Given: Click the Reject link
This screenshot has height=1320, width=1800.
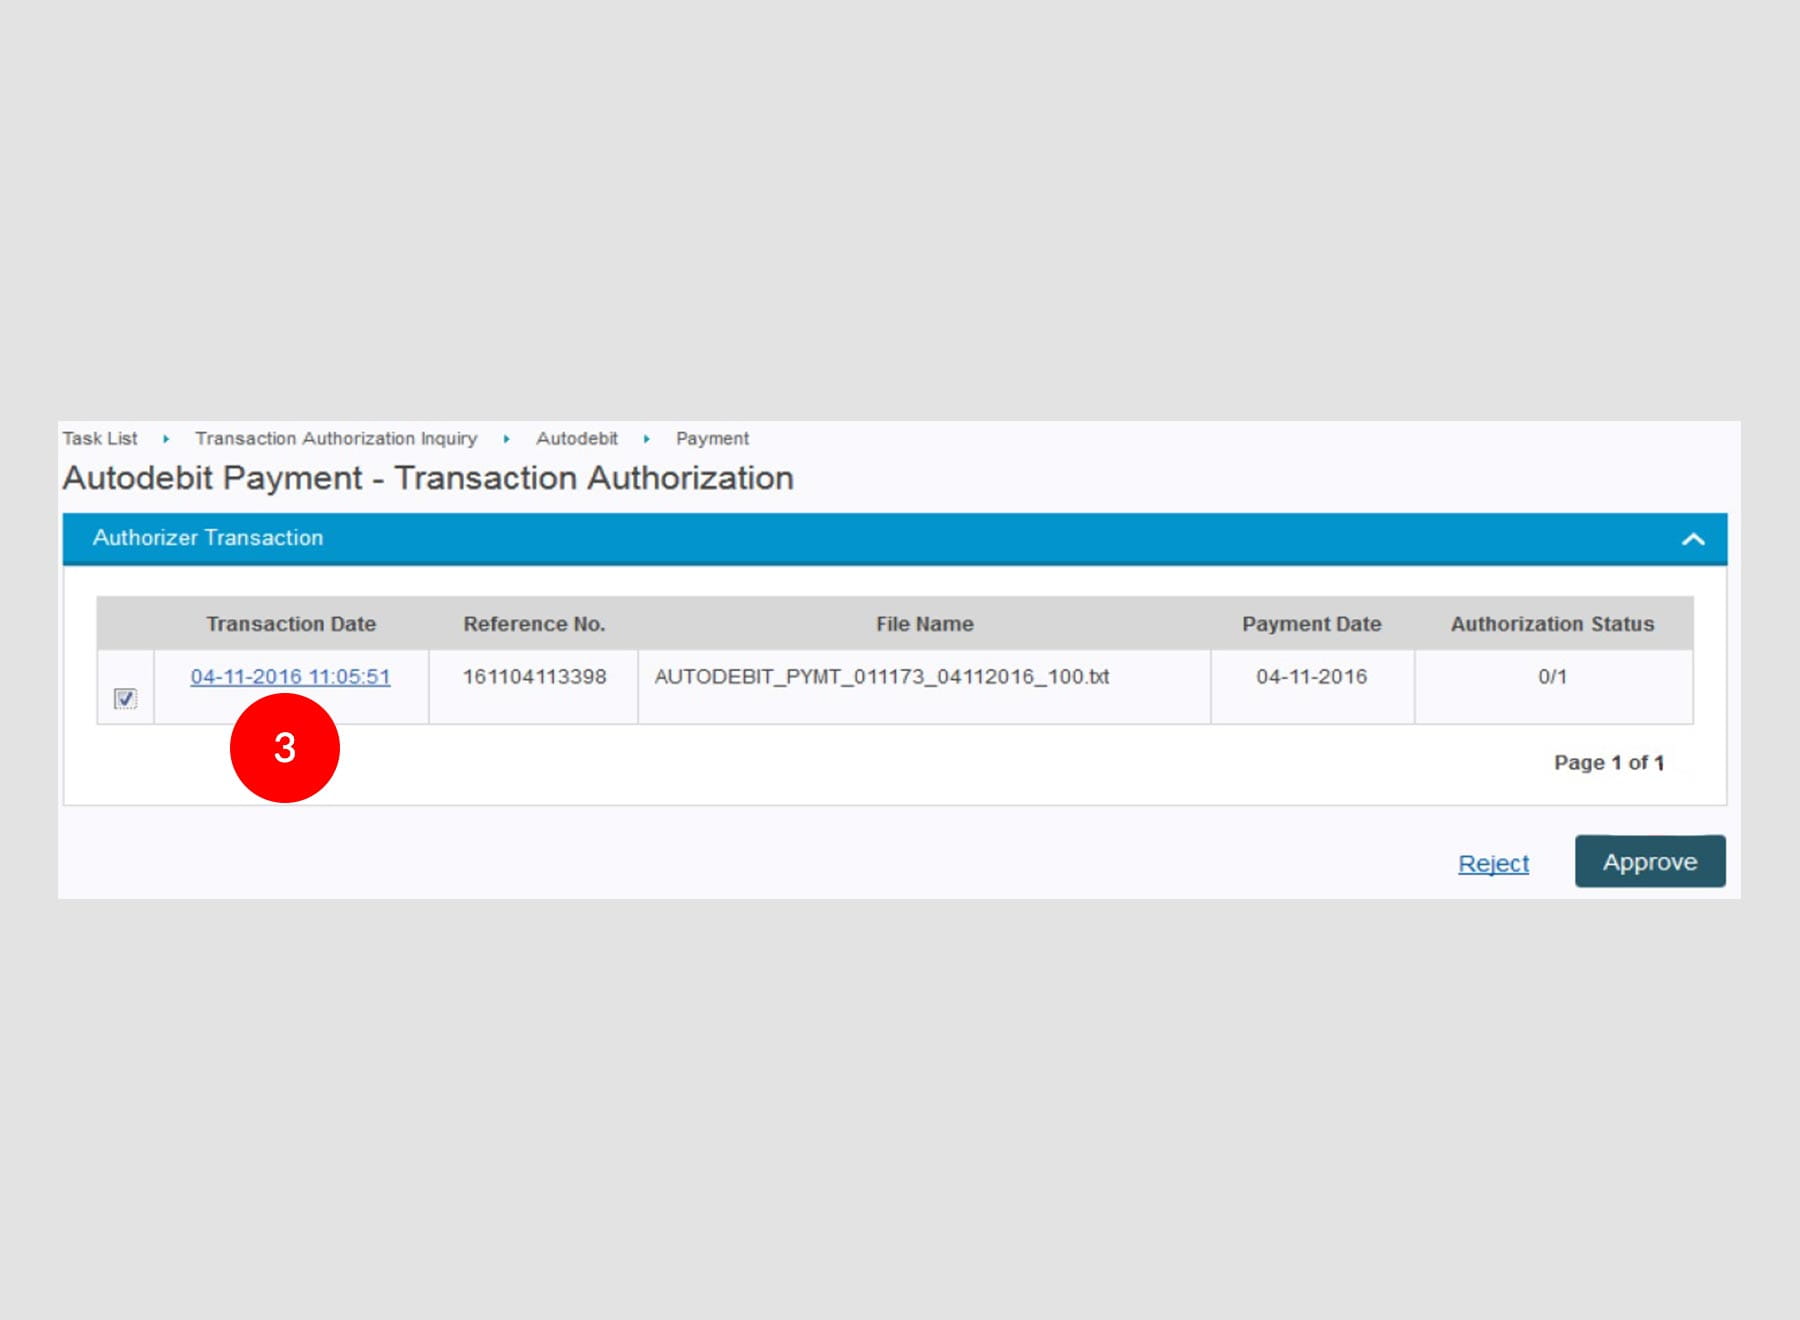Looking at the screenshot, I should pos(1493,863).
